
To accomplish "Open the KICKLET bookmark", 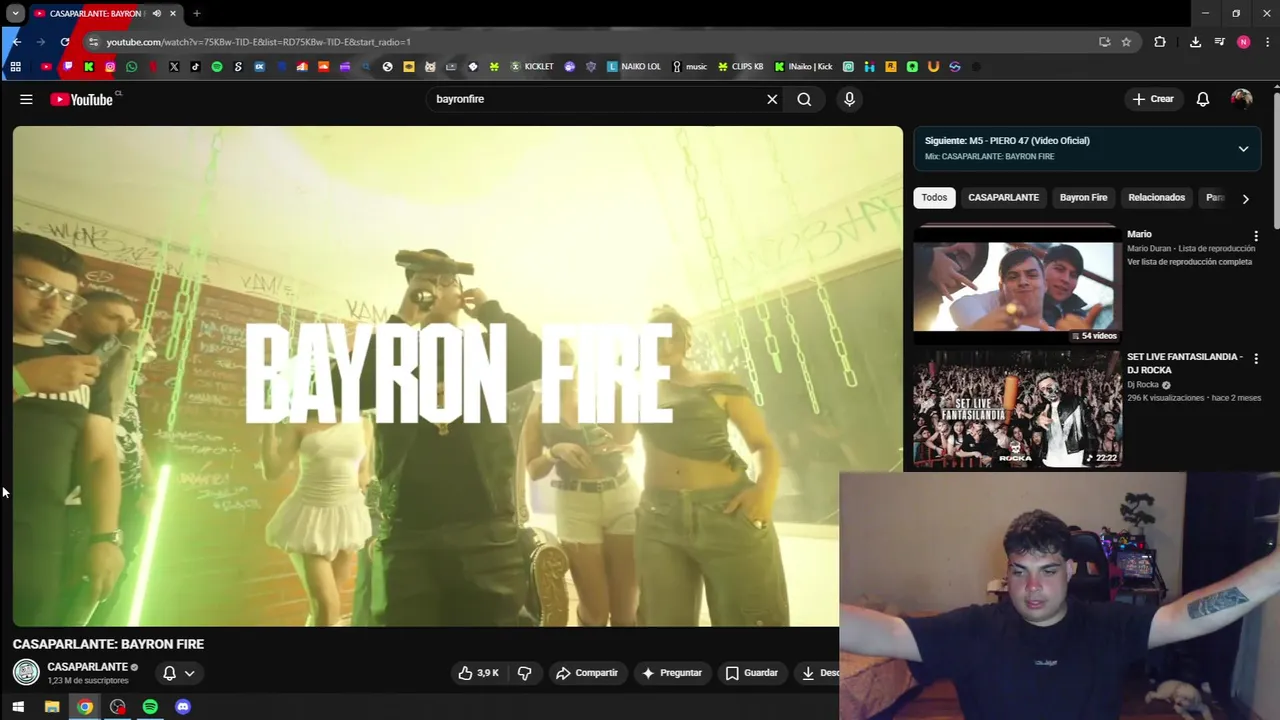I will pos(532,67).
